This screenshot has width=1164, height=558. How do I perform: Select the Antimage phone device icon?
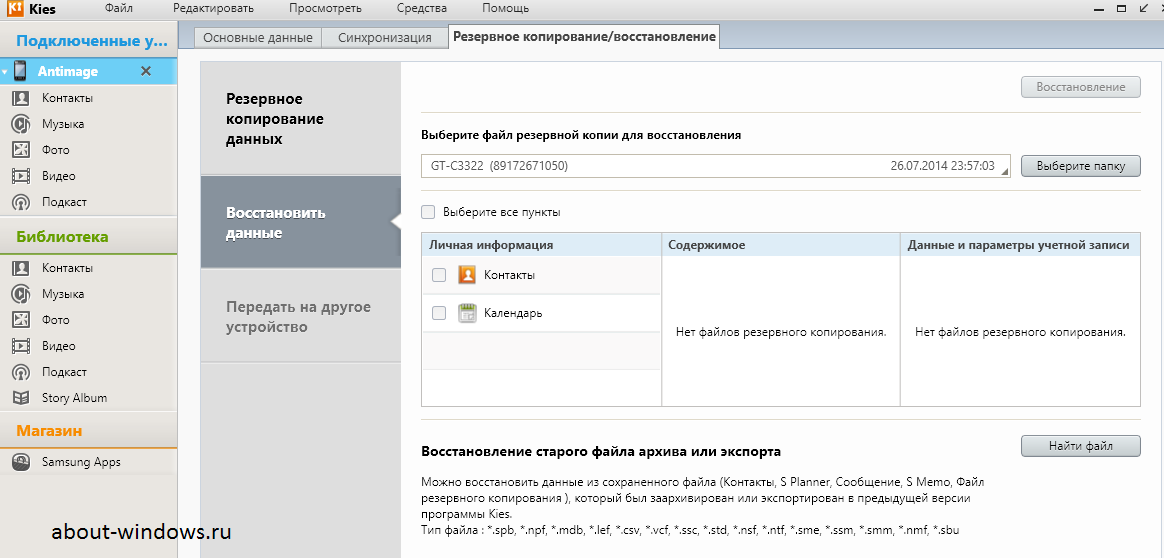coord(20,71)
